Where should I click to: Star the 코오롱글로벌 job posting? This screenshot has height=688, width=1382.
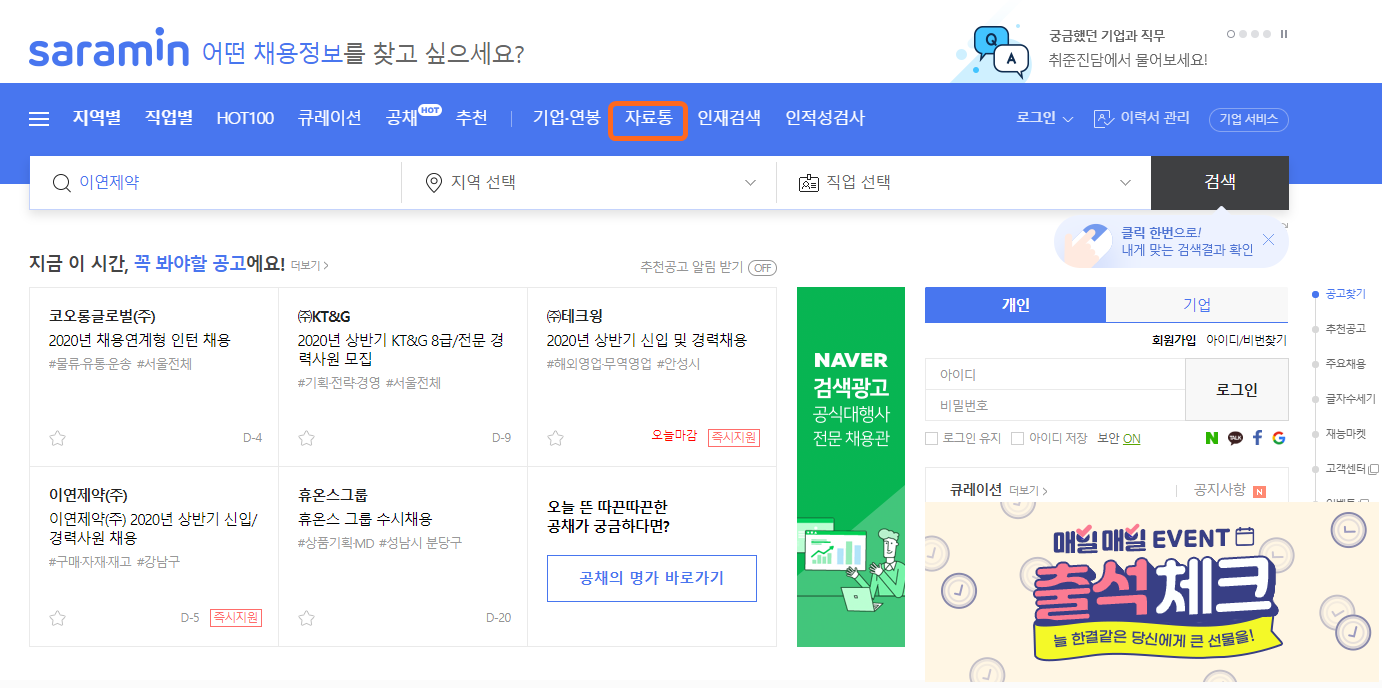click(x=57, y=438)
